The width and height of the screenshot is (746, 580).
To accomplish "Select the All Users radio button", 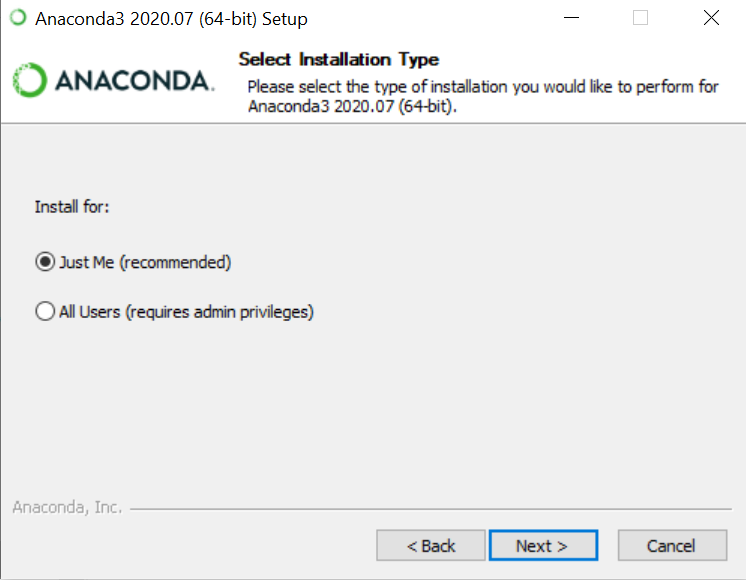I will [x=45, y=311].
